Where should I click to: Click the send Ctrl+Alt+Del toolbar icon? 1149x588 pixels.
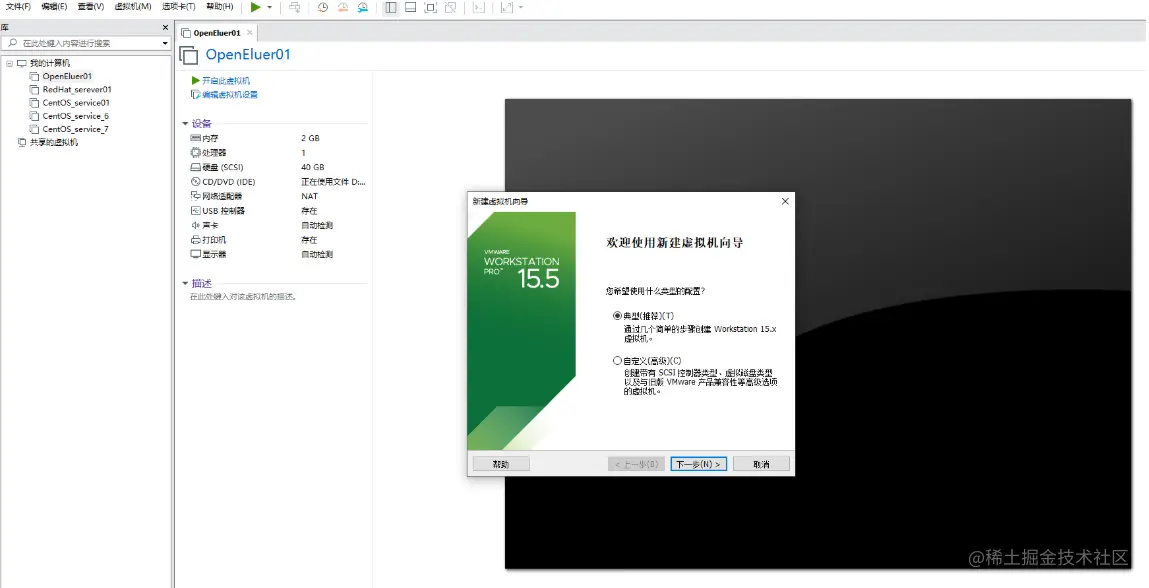click(295, 7)
